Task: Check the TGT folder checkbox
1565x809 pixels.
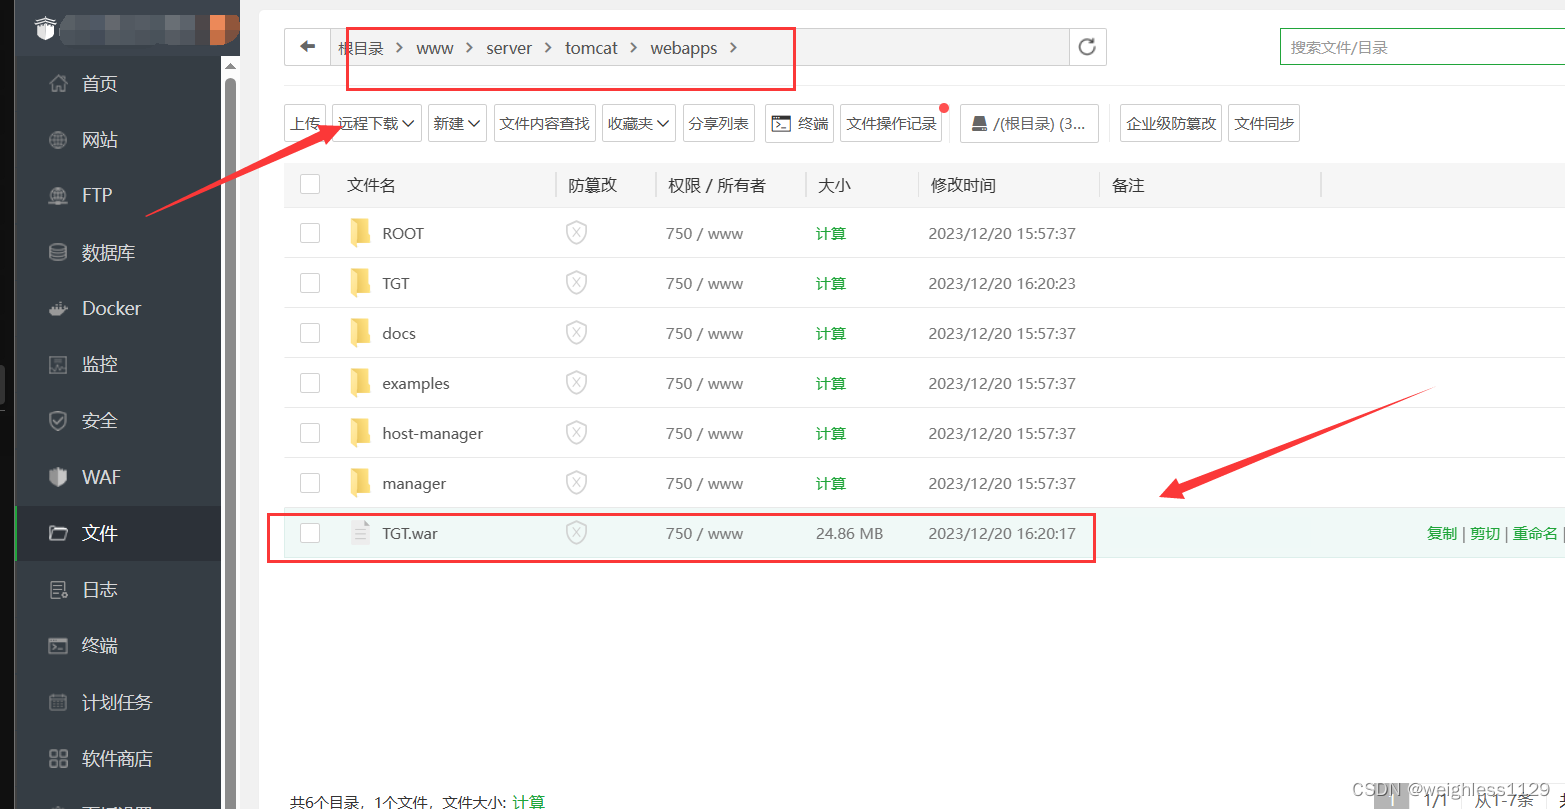Action: tap(310, 283)
